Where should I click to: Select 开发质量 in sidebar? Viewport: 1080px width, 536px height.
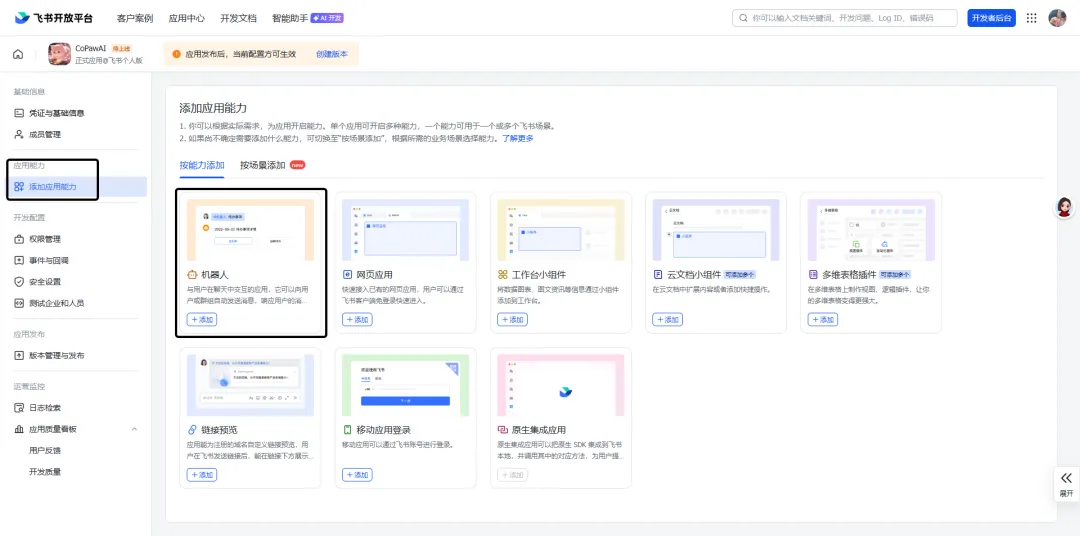tap(45, 472)
